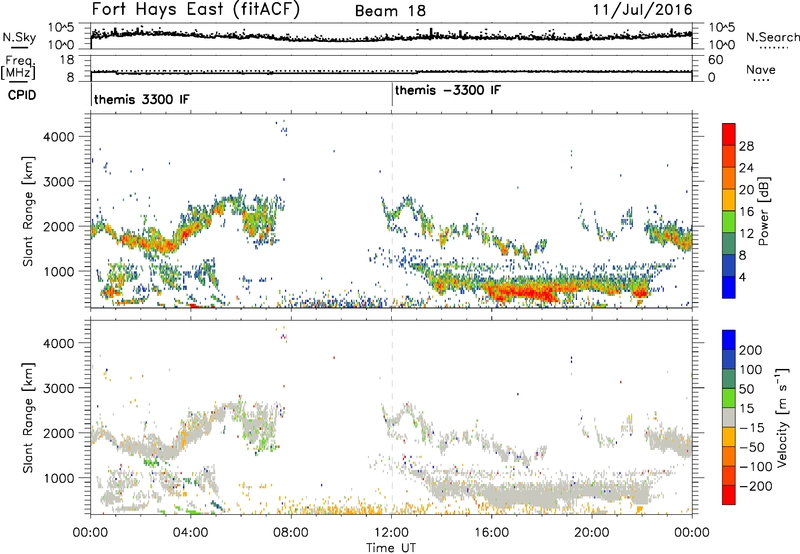Image resolution: width=800 pixels, height=554 pixels.
Task: Pick the red segment of the Power color bar
Action: (729, 134)
